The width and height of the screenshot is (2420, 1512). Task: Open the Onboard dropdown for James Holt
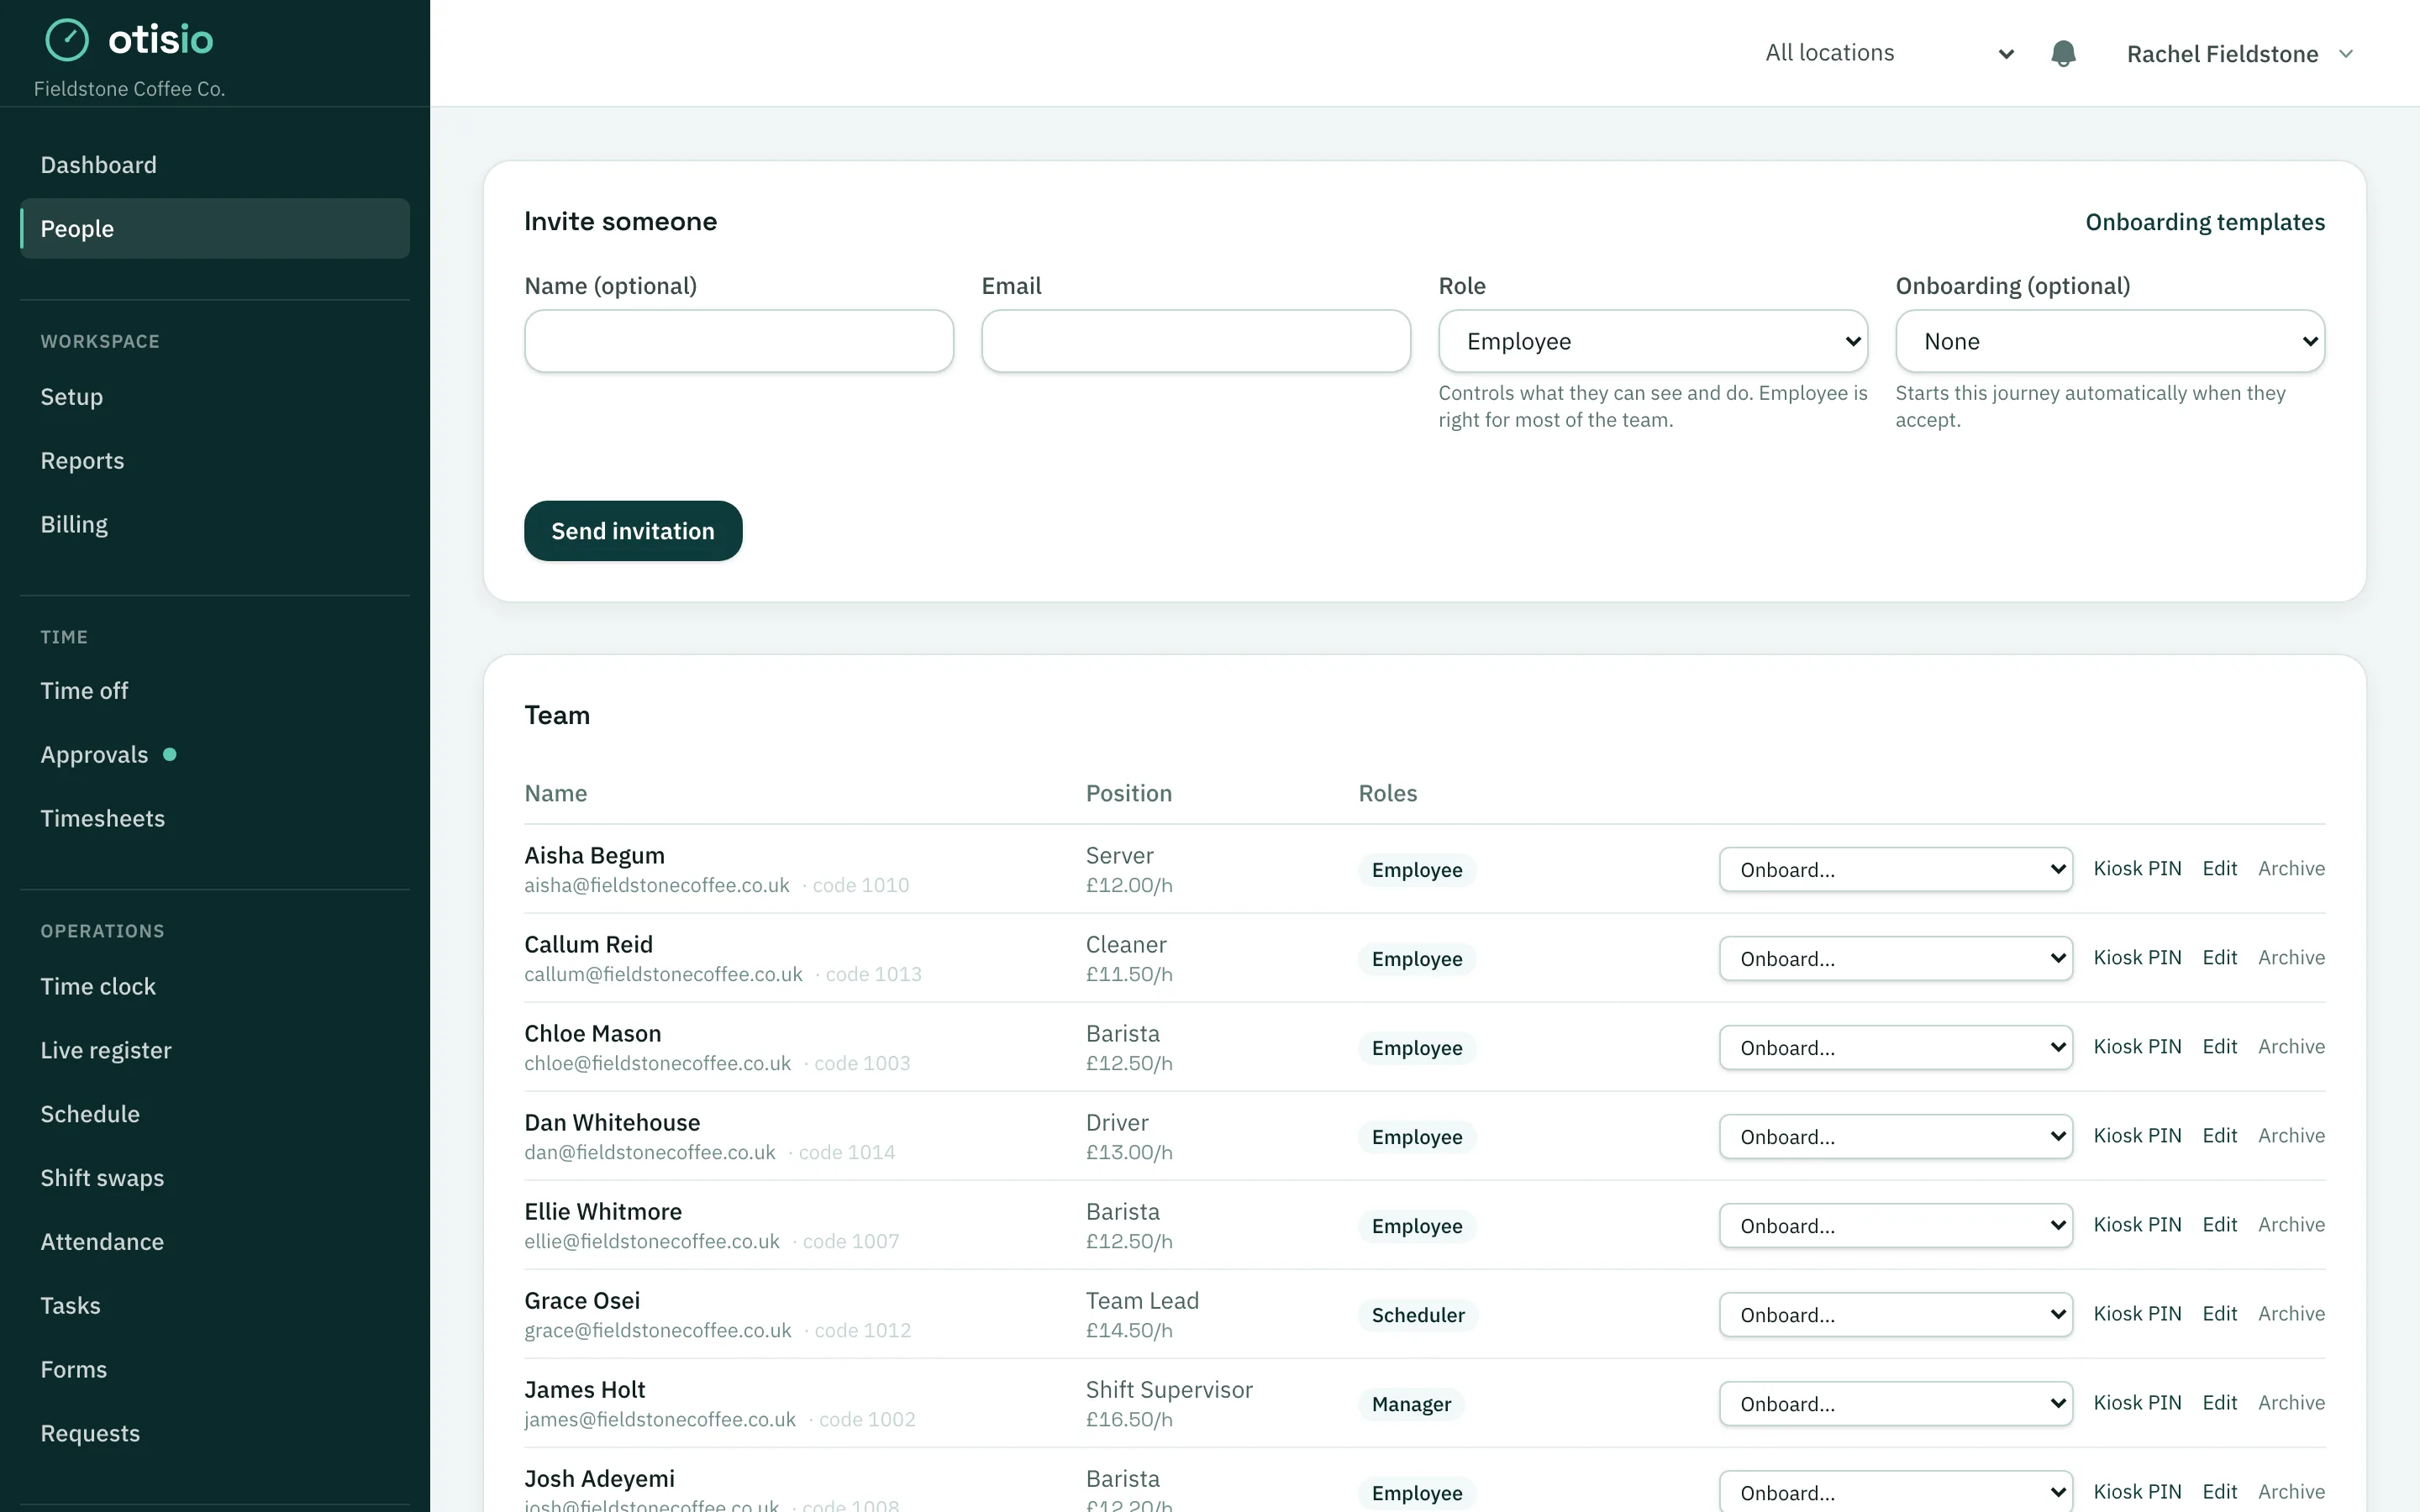(x=1896, y=1403)
